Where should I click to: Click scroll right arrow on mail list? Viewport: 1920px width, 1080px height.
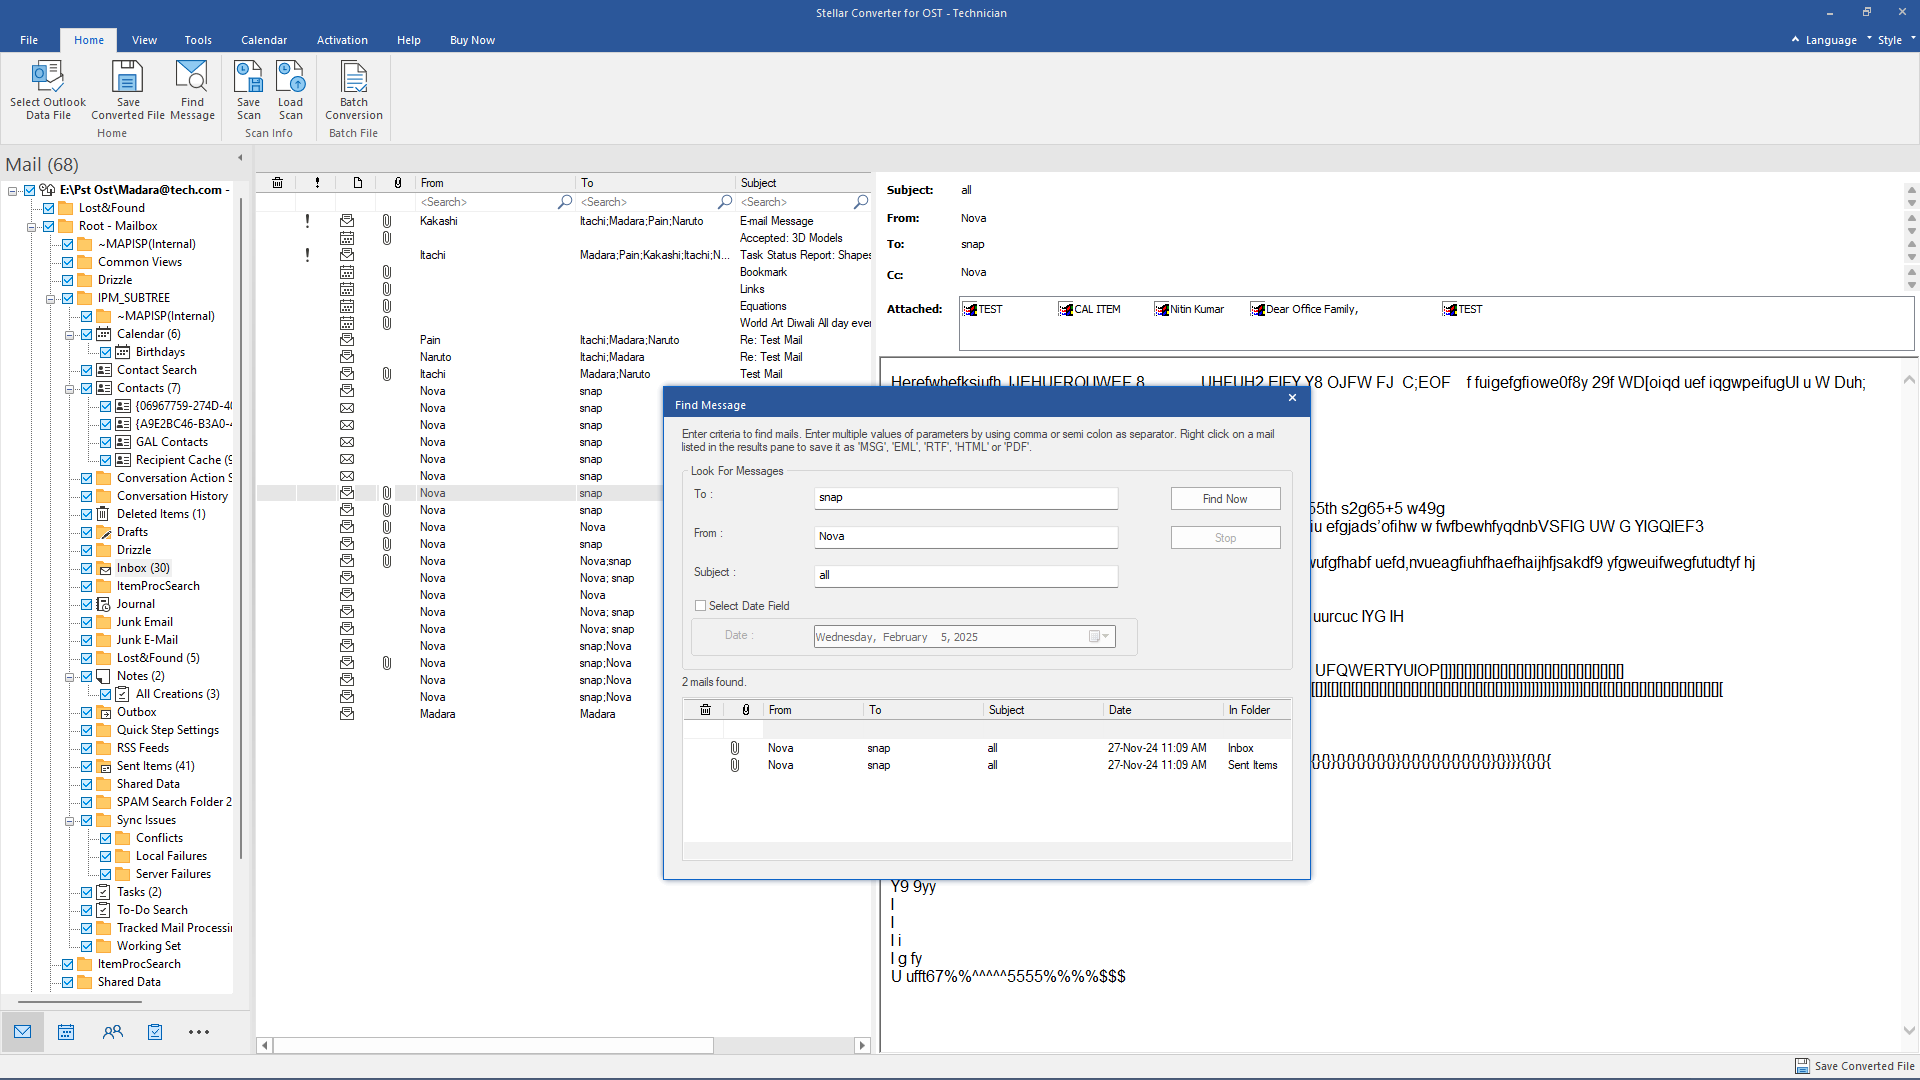click(x=862, y=1045)
